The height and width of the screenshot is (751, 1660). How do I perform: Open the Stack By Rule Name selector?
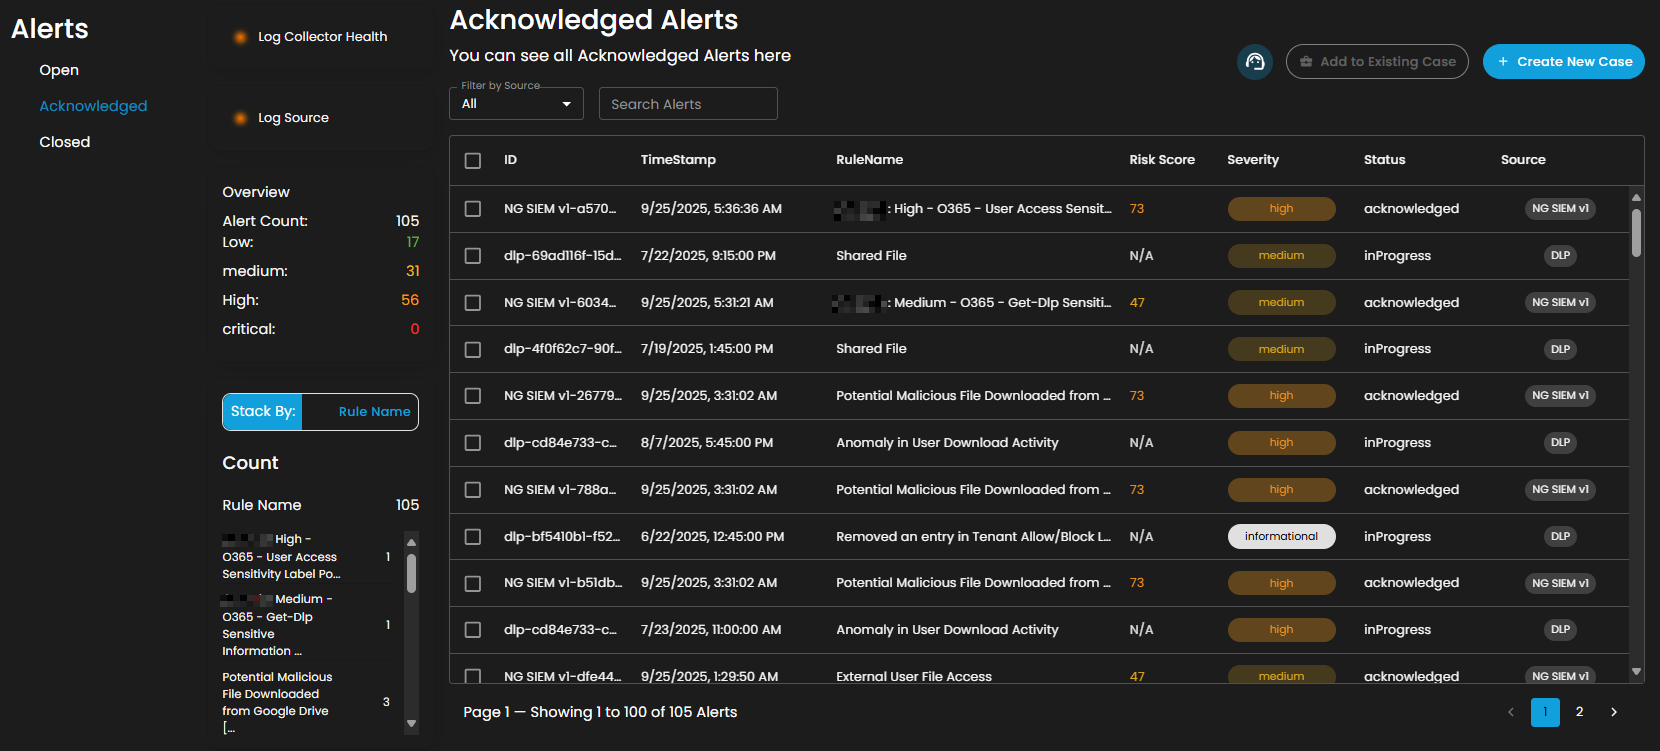(x=374, y=412)
